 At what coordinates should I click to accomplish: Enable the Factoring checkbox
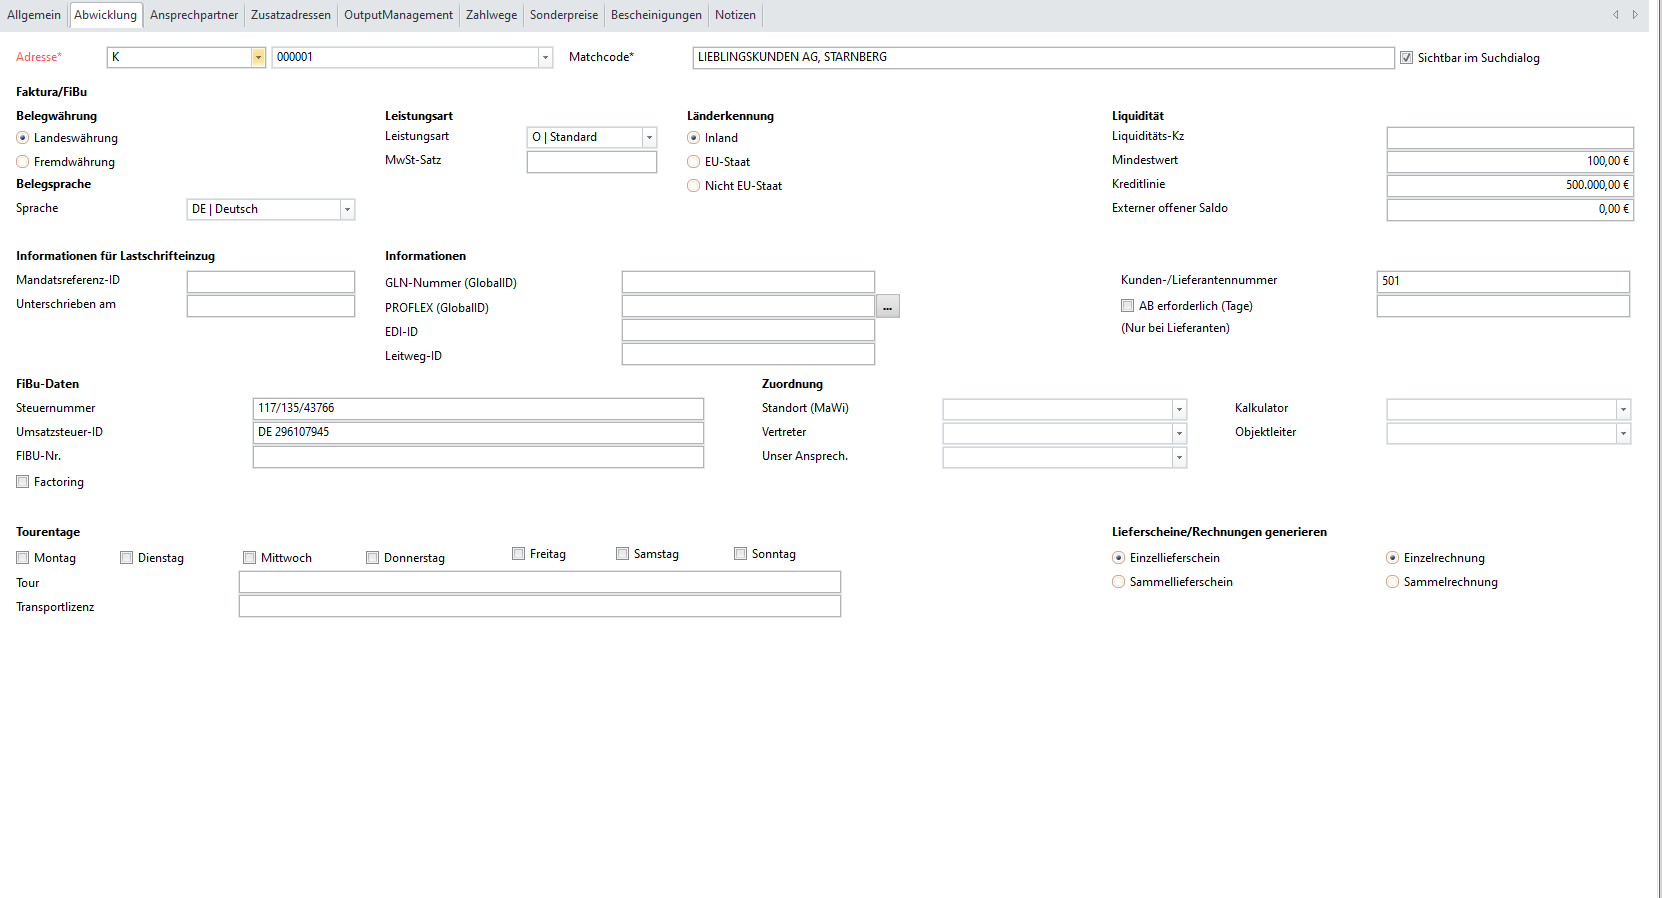[x=23, y=482]
